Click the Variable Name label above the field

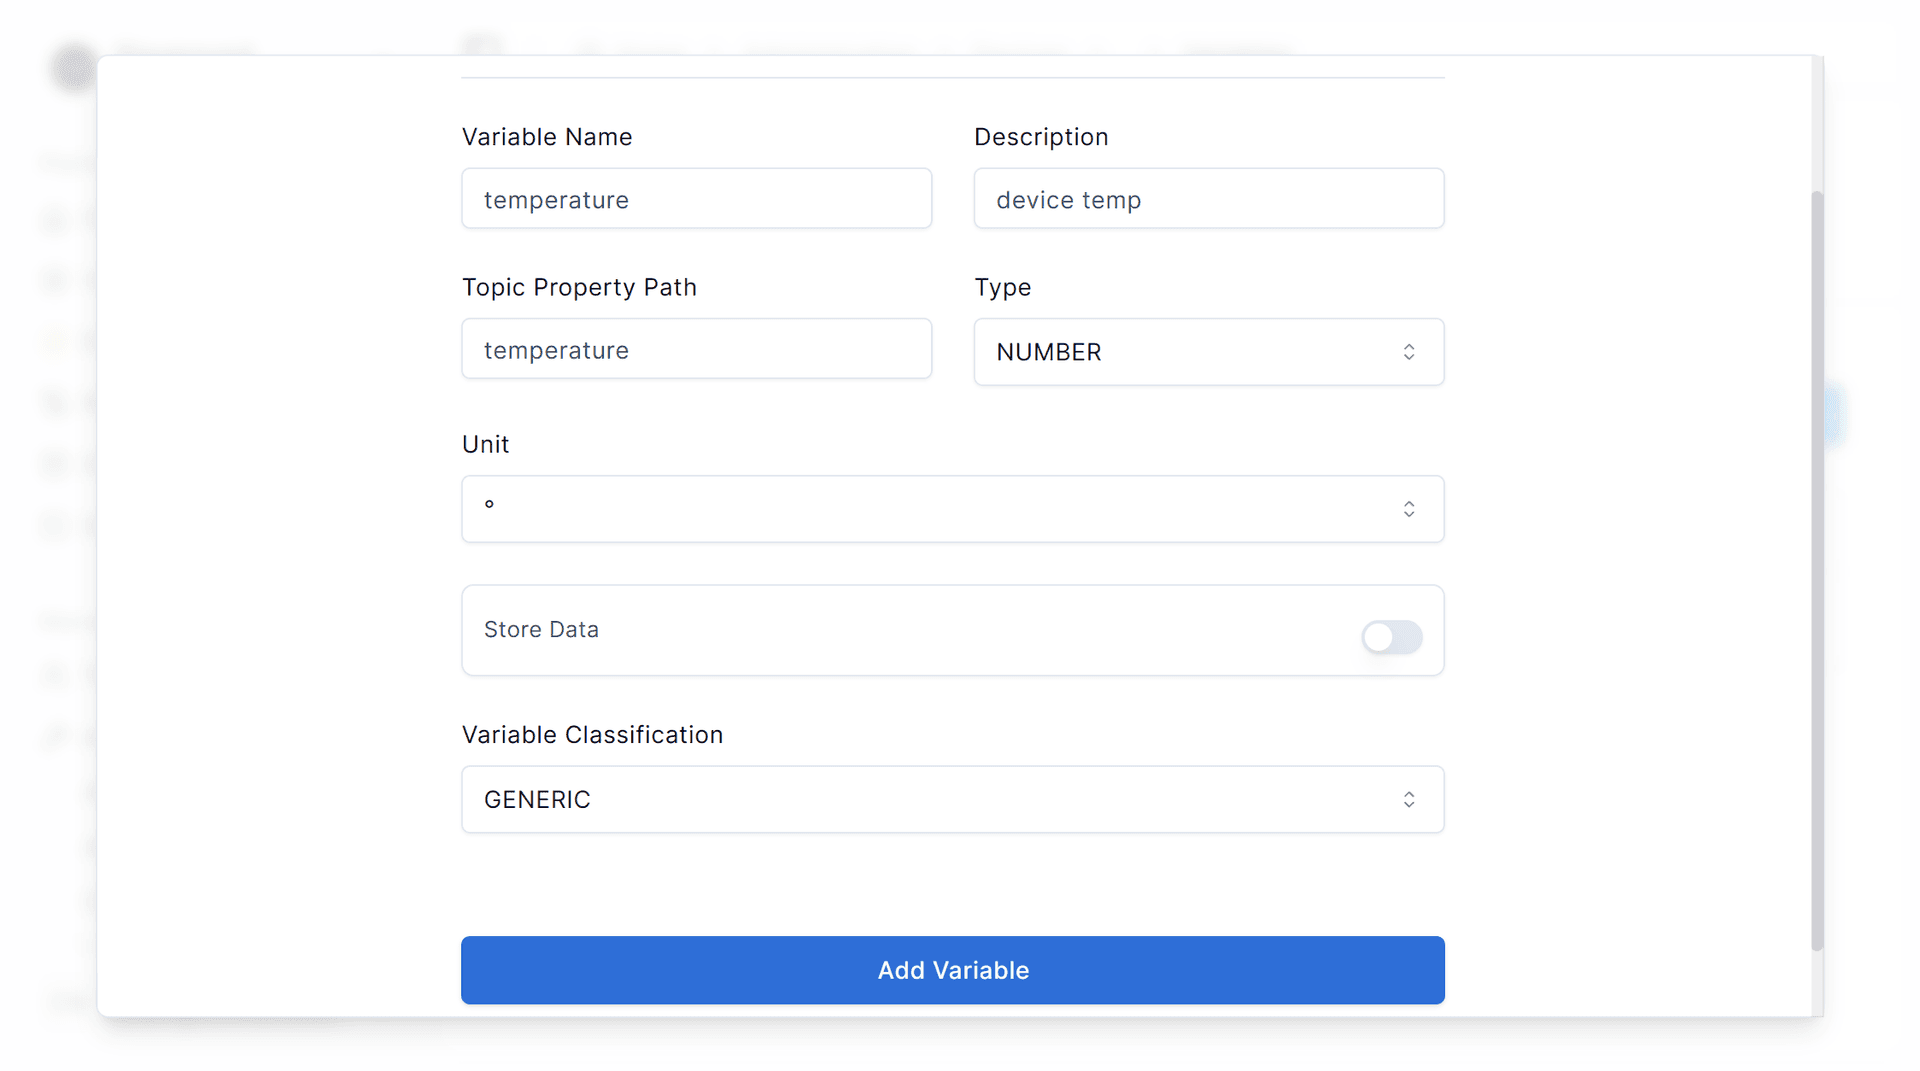pyautogui.click(x=547, y=137)
